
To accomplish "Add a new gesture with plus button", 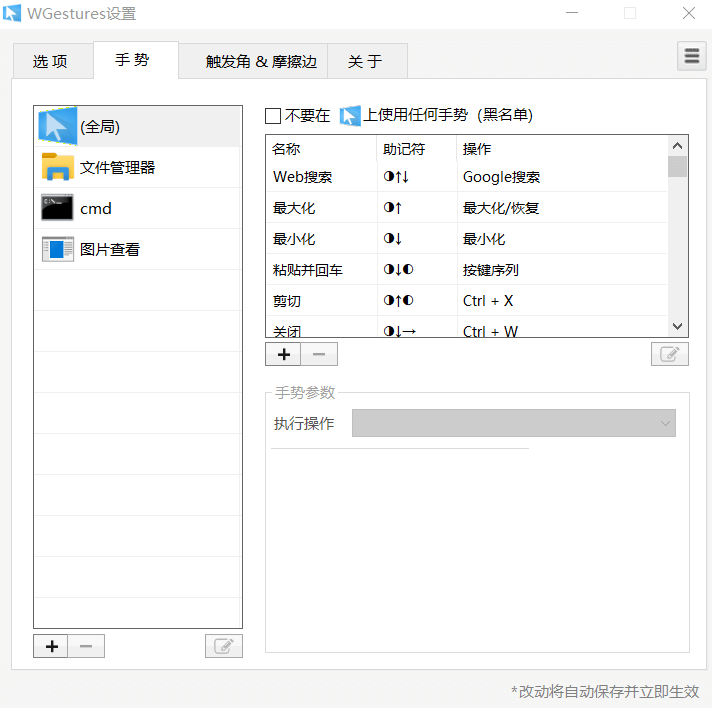I will (x=283, y=354).
